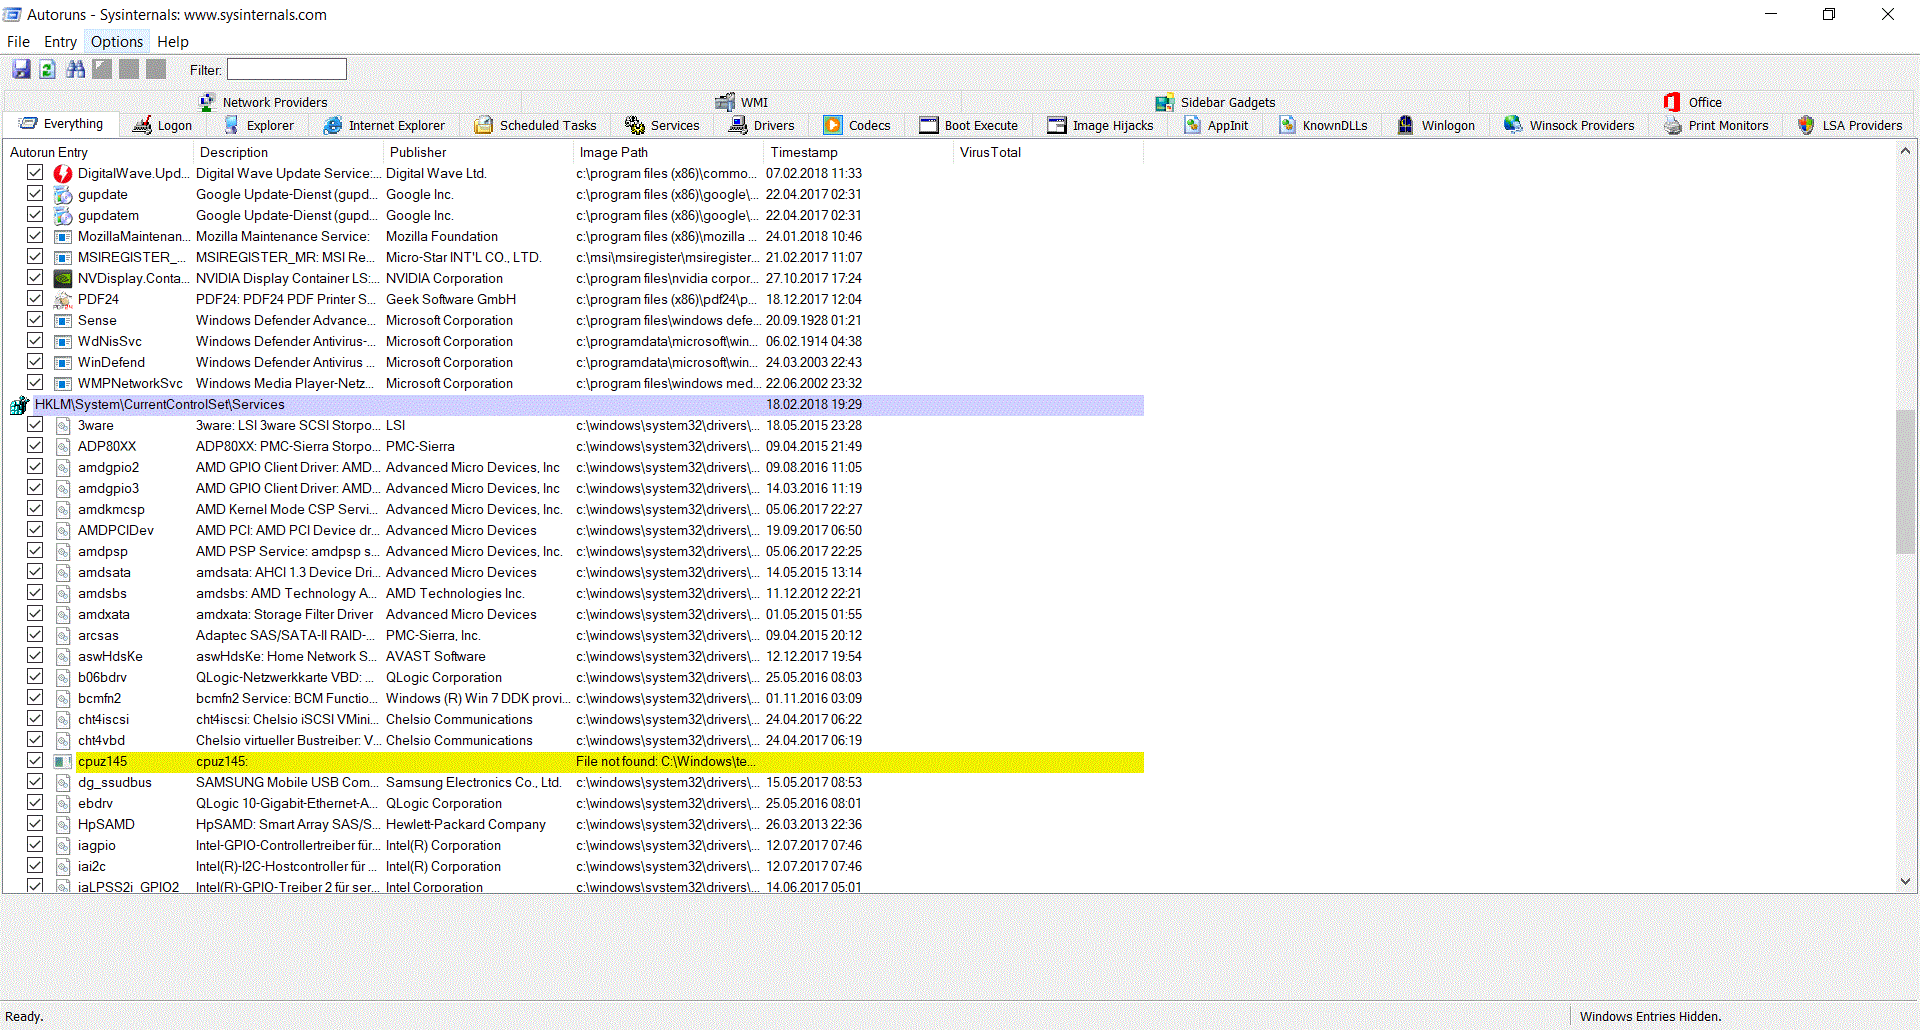Click the Refresh toolbar icon
Screen dimensions: 1920x1030
pos(47,69)
